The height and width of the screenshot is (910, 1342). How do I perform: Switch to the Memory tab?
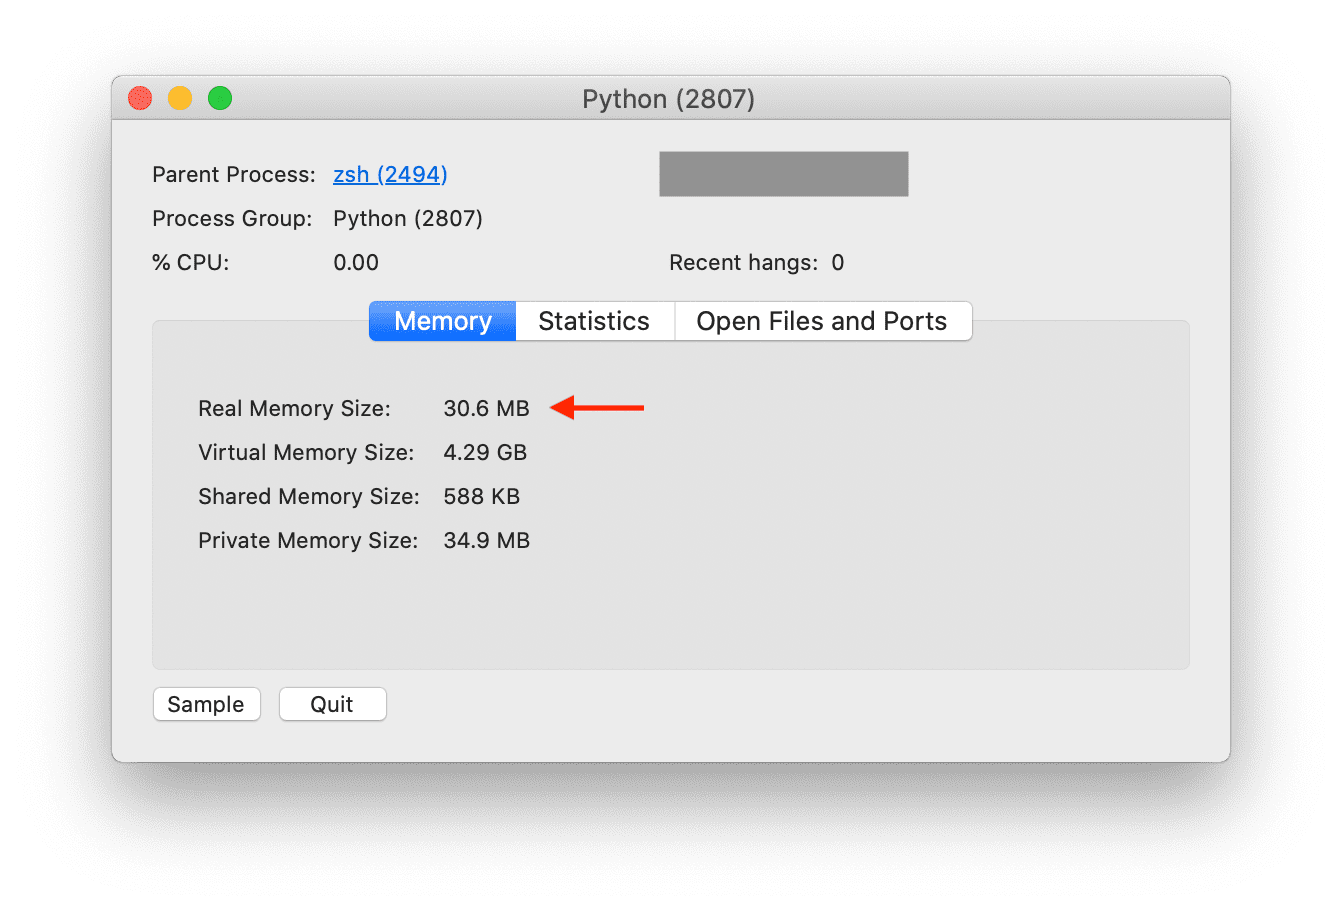pyautogui.click(x=443, y=321)
